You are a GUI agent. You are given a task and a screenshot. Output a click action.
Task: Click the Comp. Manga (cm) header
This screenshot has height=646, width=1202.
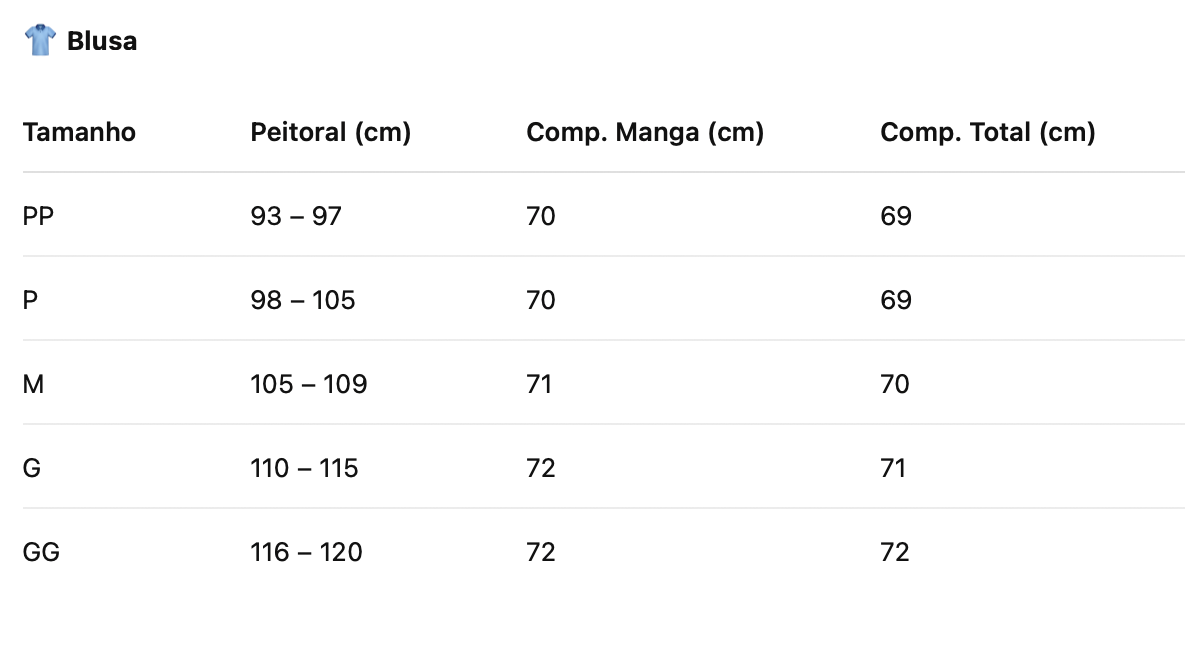[x=645, y=132]
